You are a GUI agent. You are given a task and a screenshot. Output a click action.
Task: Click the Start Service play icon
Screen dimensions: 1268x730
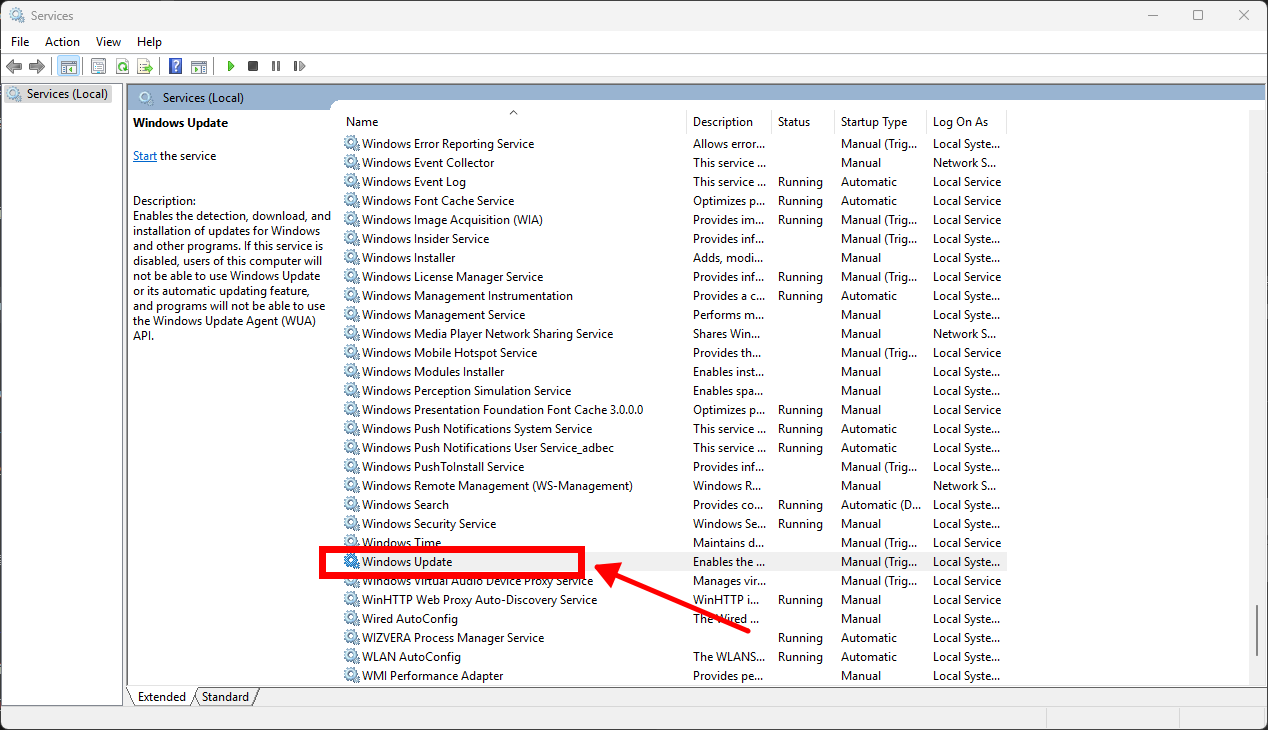click(x=230, y=66)
